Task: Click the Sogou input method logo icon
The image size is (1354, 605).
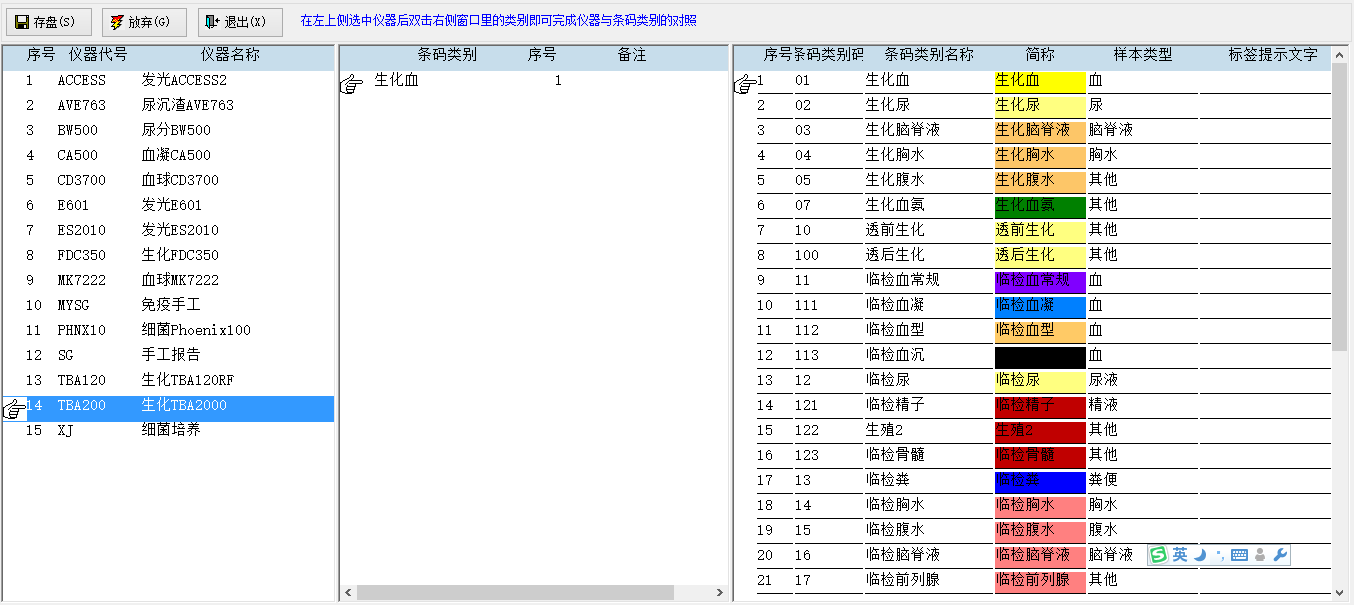Action: pyautogui.click(x=1159, y=555)
